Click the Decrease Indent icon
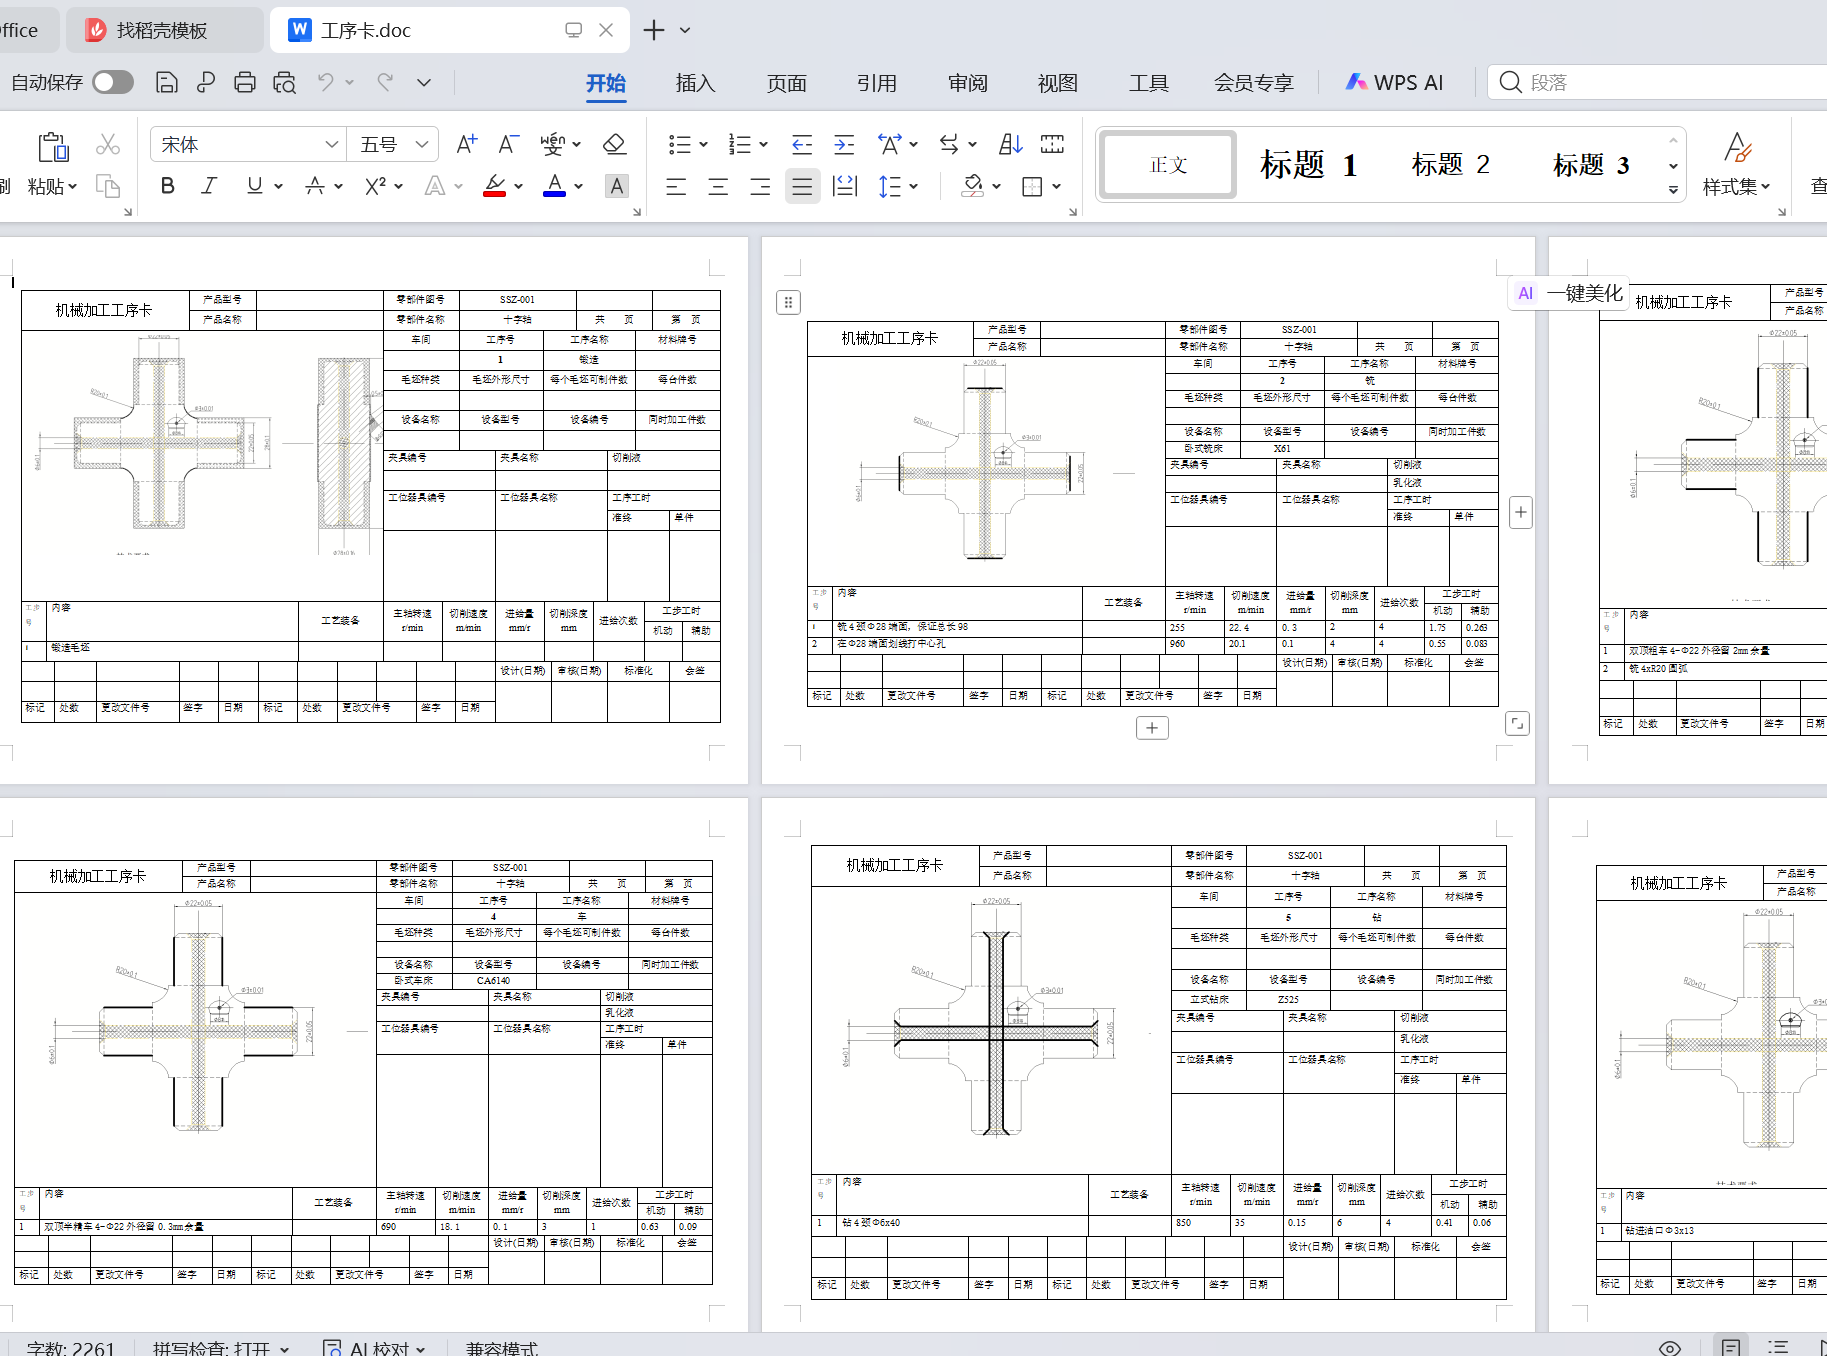This screenshot has height=1356, width=1827. point(801,145)
